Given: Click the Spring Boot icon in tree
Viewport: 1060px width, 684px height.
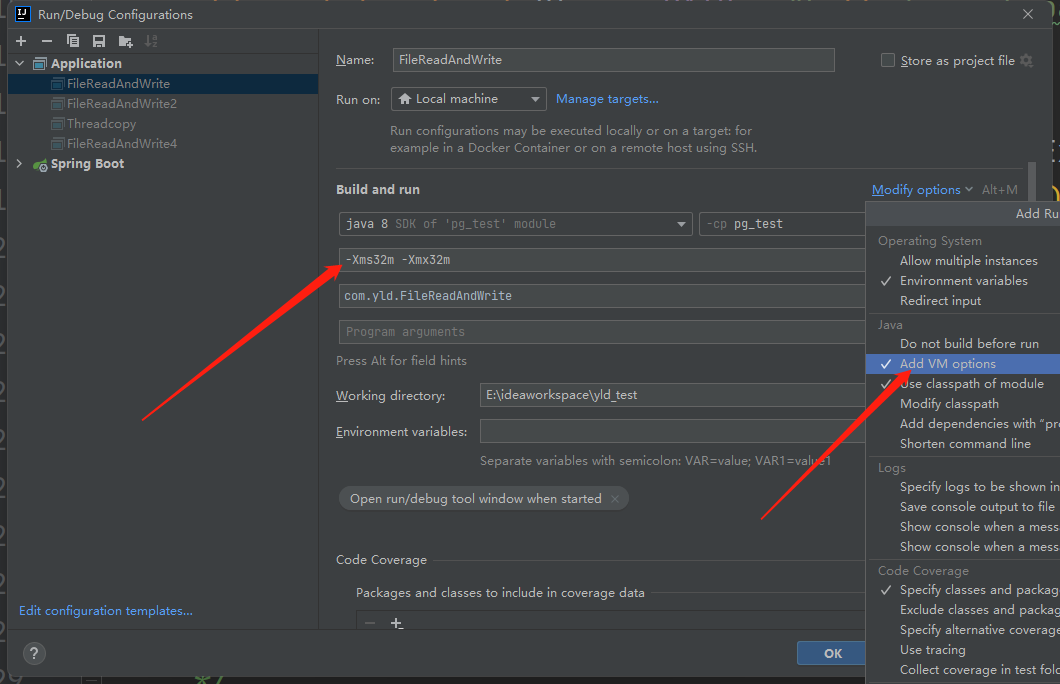Looking at the screenshot, I should tap(41, 164).
